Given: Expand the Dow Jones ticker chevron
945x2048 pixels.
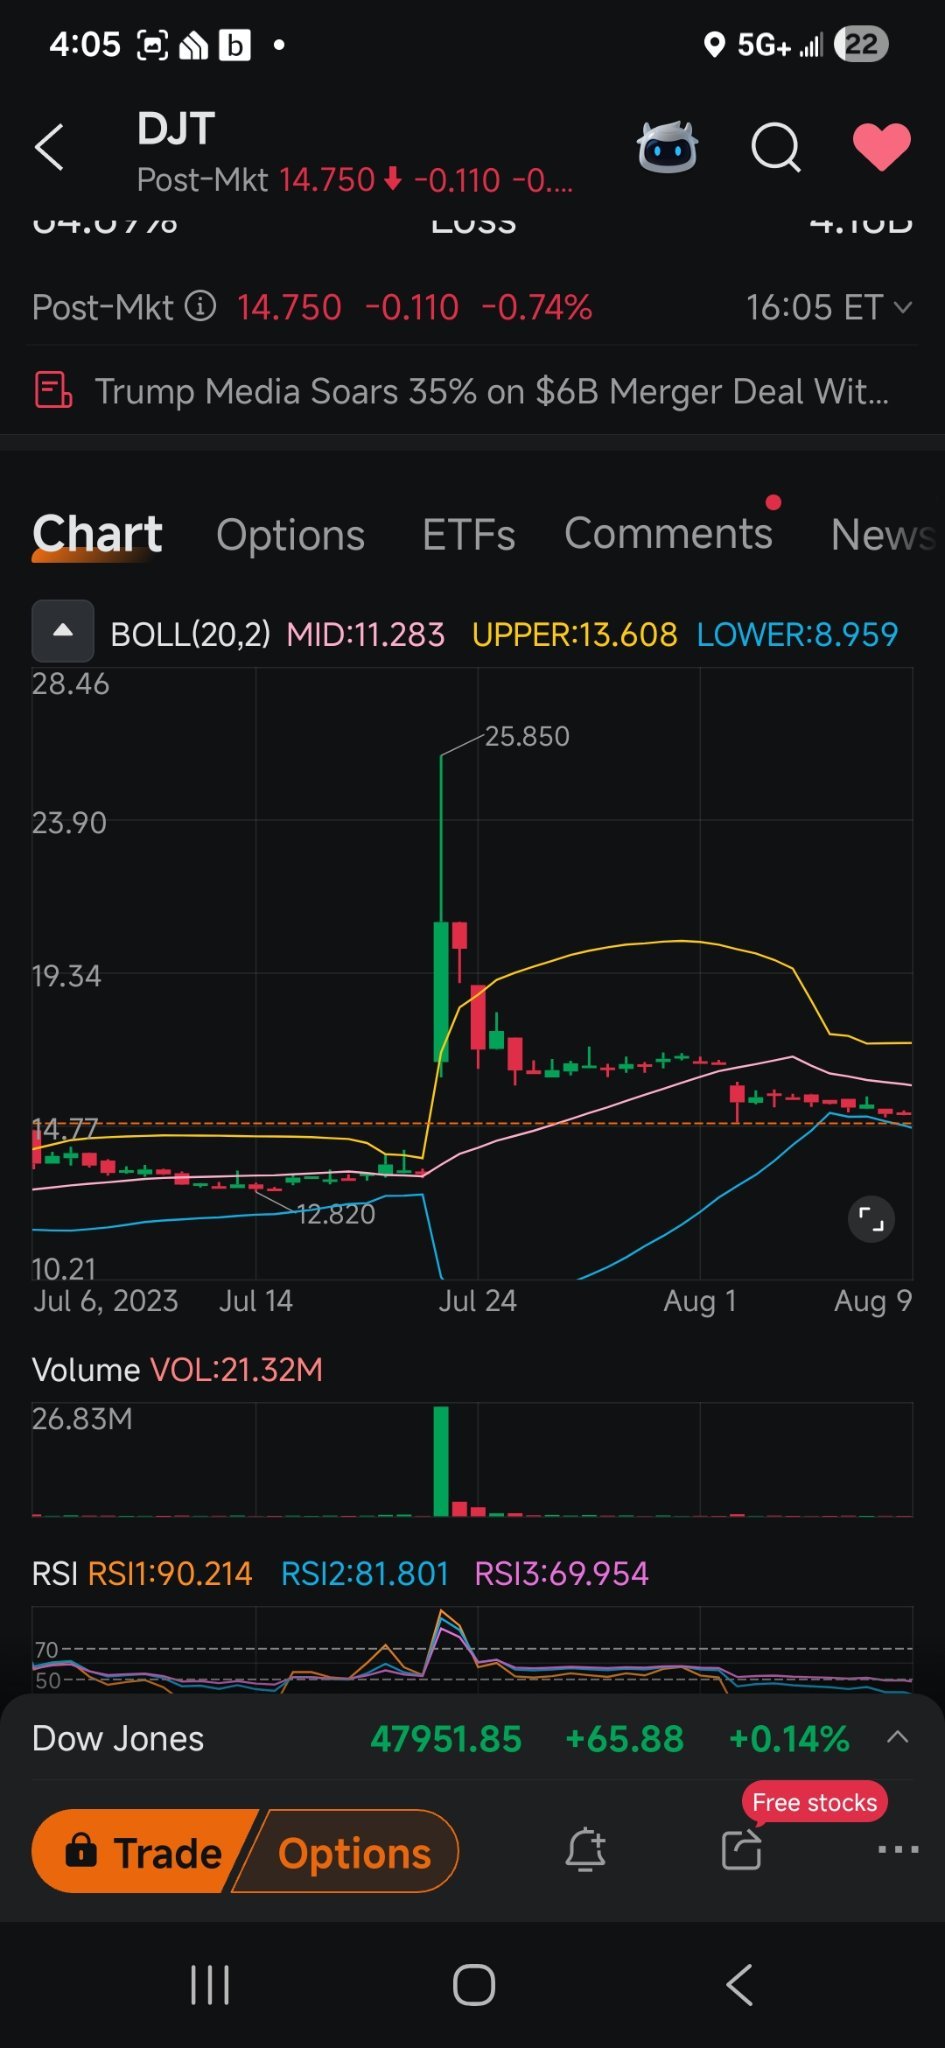Looking at the screenshot, I should pyautogui.click(x=898, y=1737).
